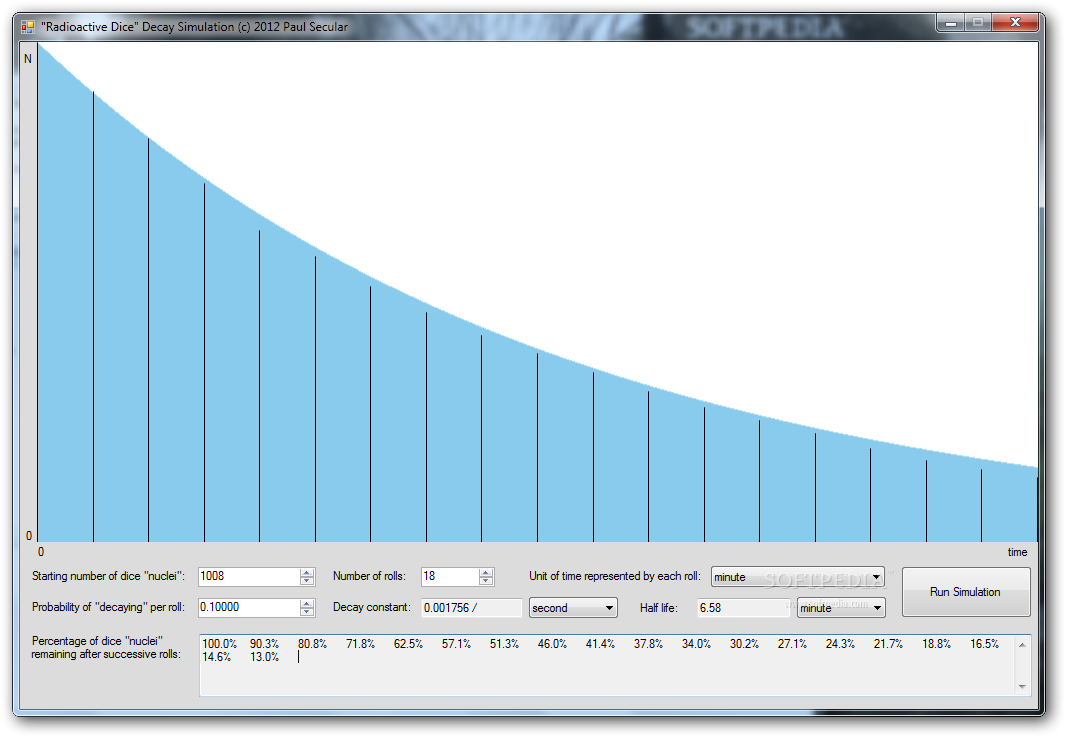The image size is (1066, 737).
Task: Click scroll up arrow in percentage results box
Action: 1022,645
